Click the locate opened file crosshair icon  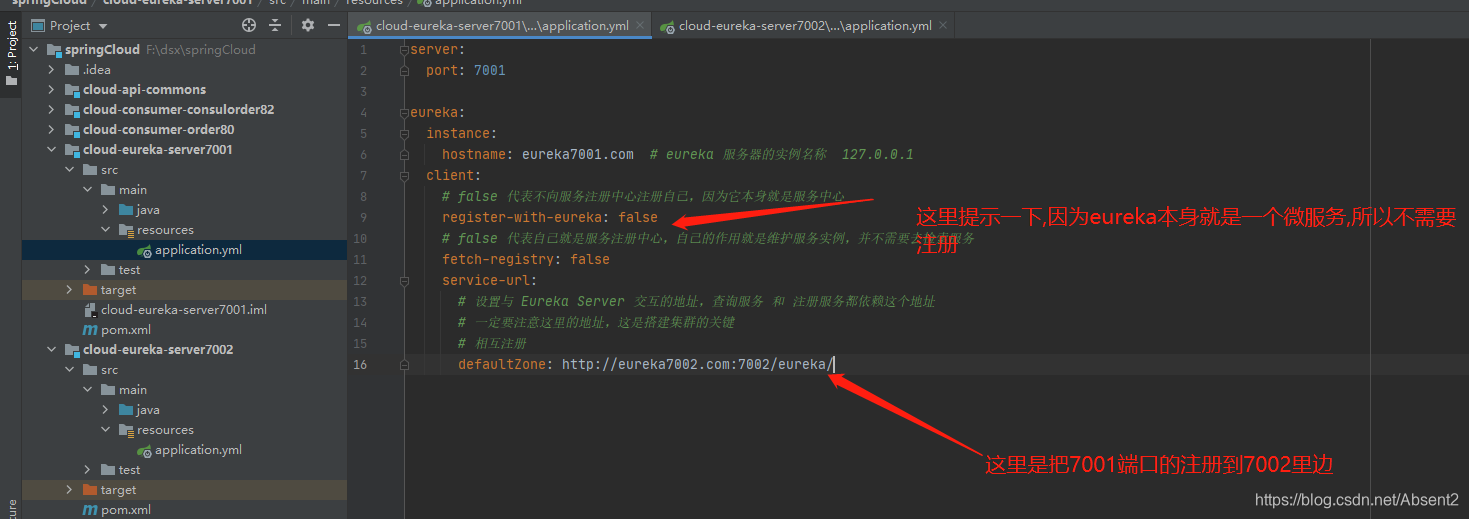click(x=249, y=25)
